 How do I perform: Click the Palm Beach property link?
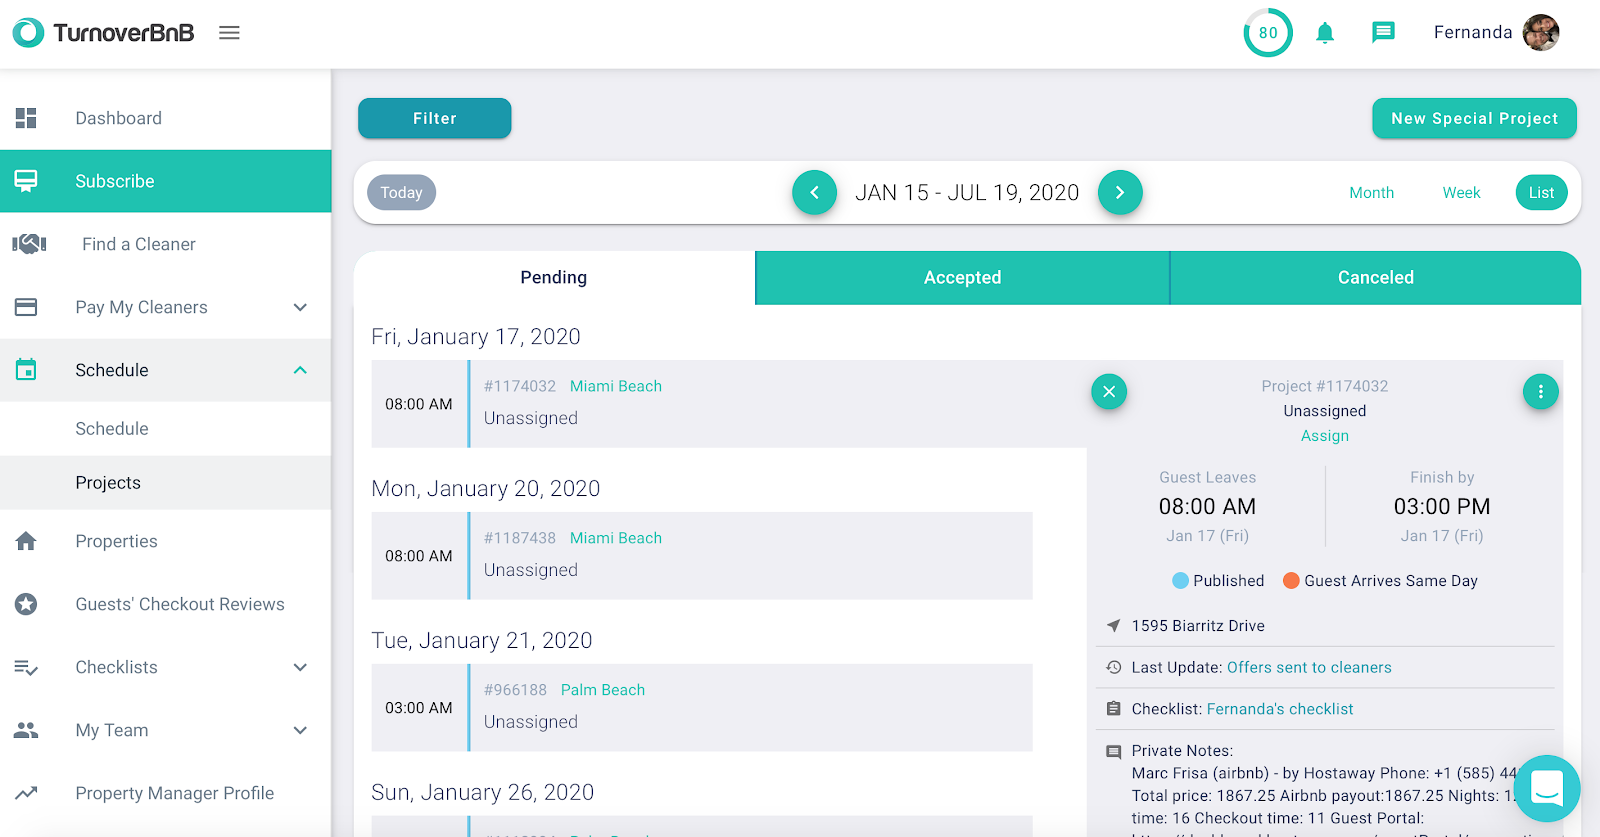click(x=603, y=690)
